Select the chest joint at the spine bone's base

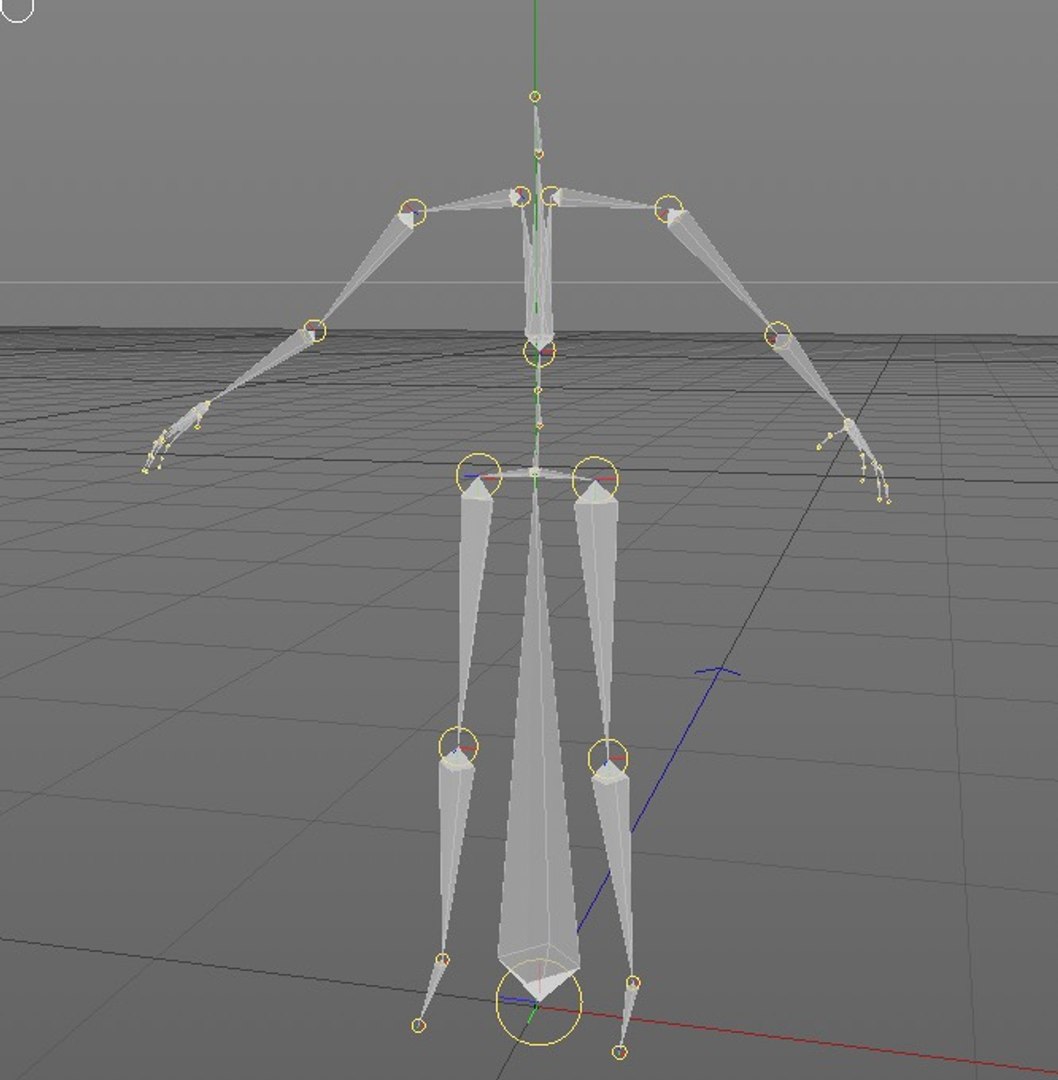coord(539,353)
